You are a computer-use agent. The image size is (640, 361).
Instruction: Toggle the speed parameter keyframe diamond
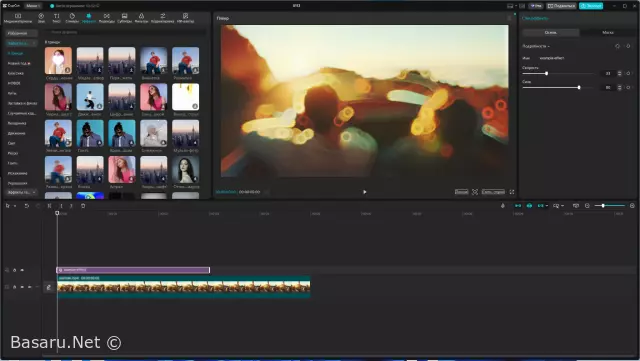(628, 74)
